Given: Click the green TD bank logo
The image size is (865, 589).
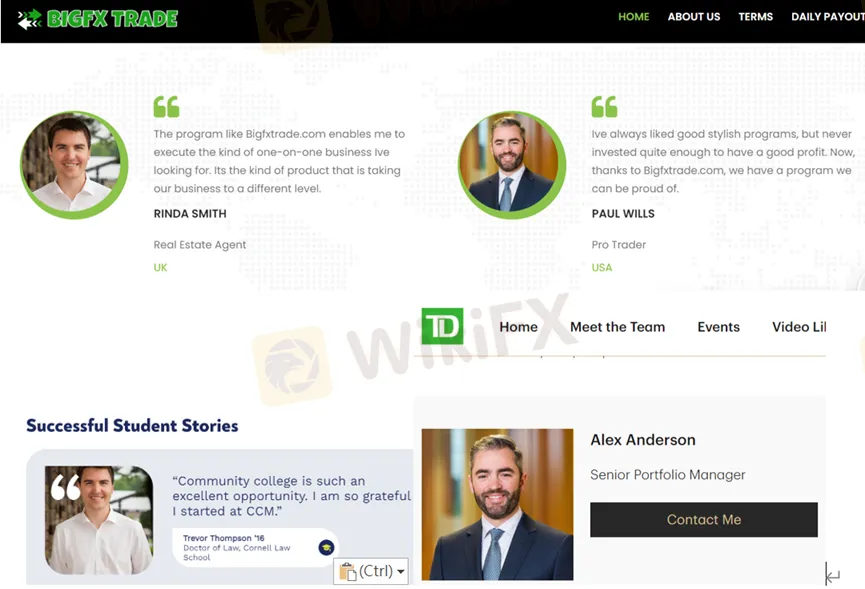Looking at the screenshot, I should (x=442, y=326).
